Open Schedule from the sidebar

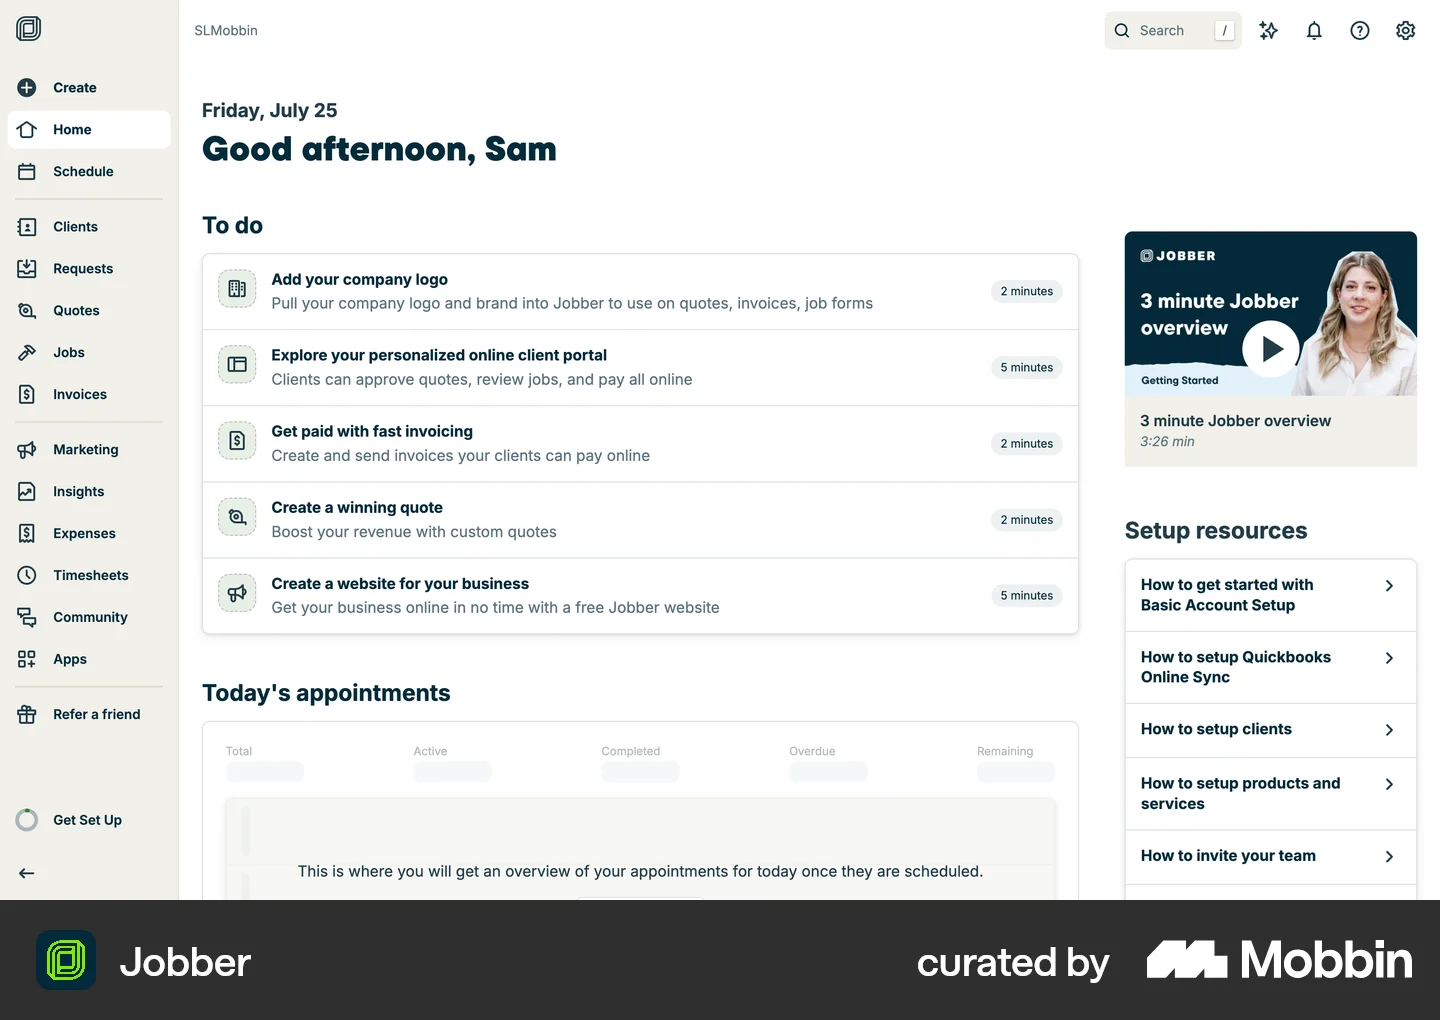[x=89, y=172]
